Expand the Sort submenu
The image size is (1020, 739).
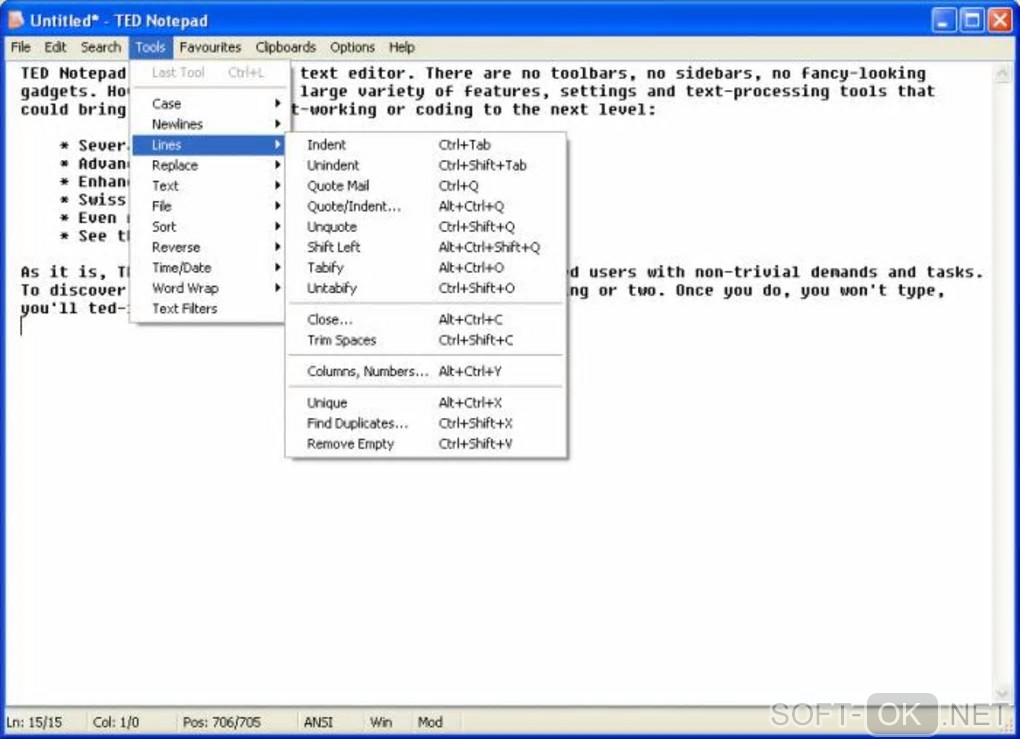coord(208,226)
